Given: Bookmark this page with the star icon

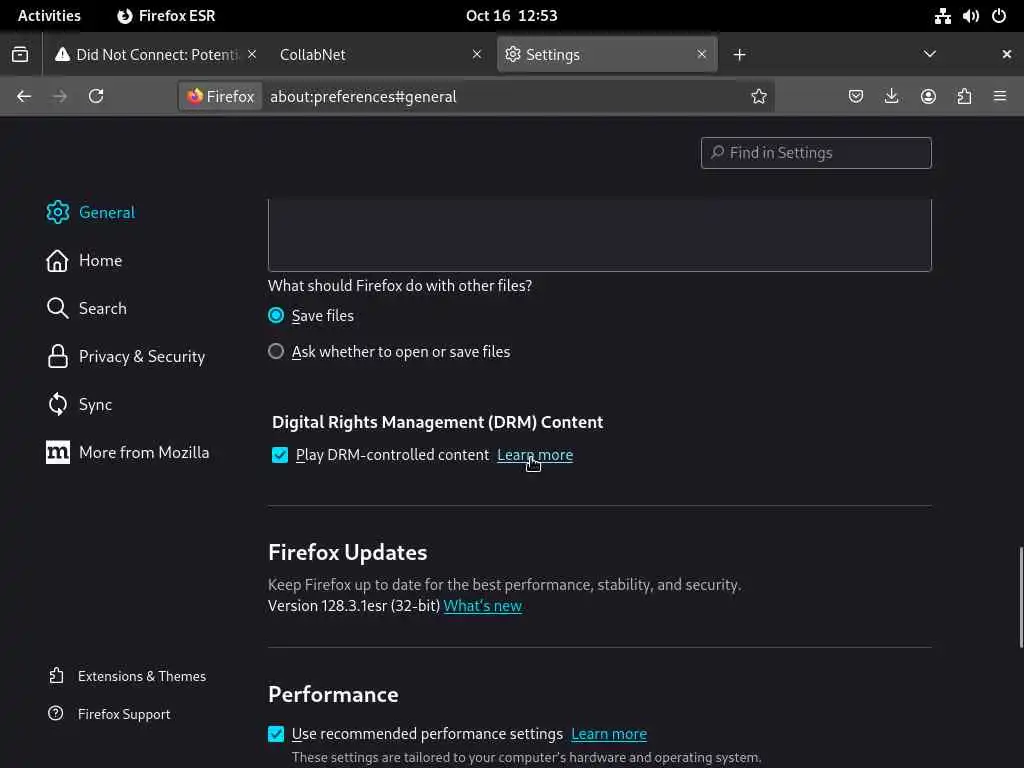Looking at the screenshot, I should tap(759, 96).
